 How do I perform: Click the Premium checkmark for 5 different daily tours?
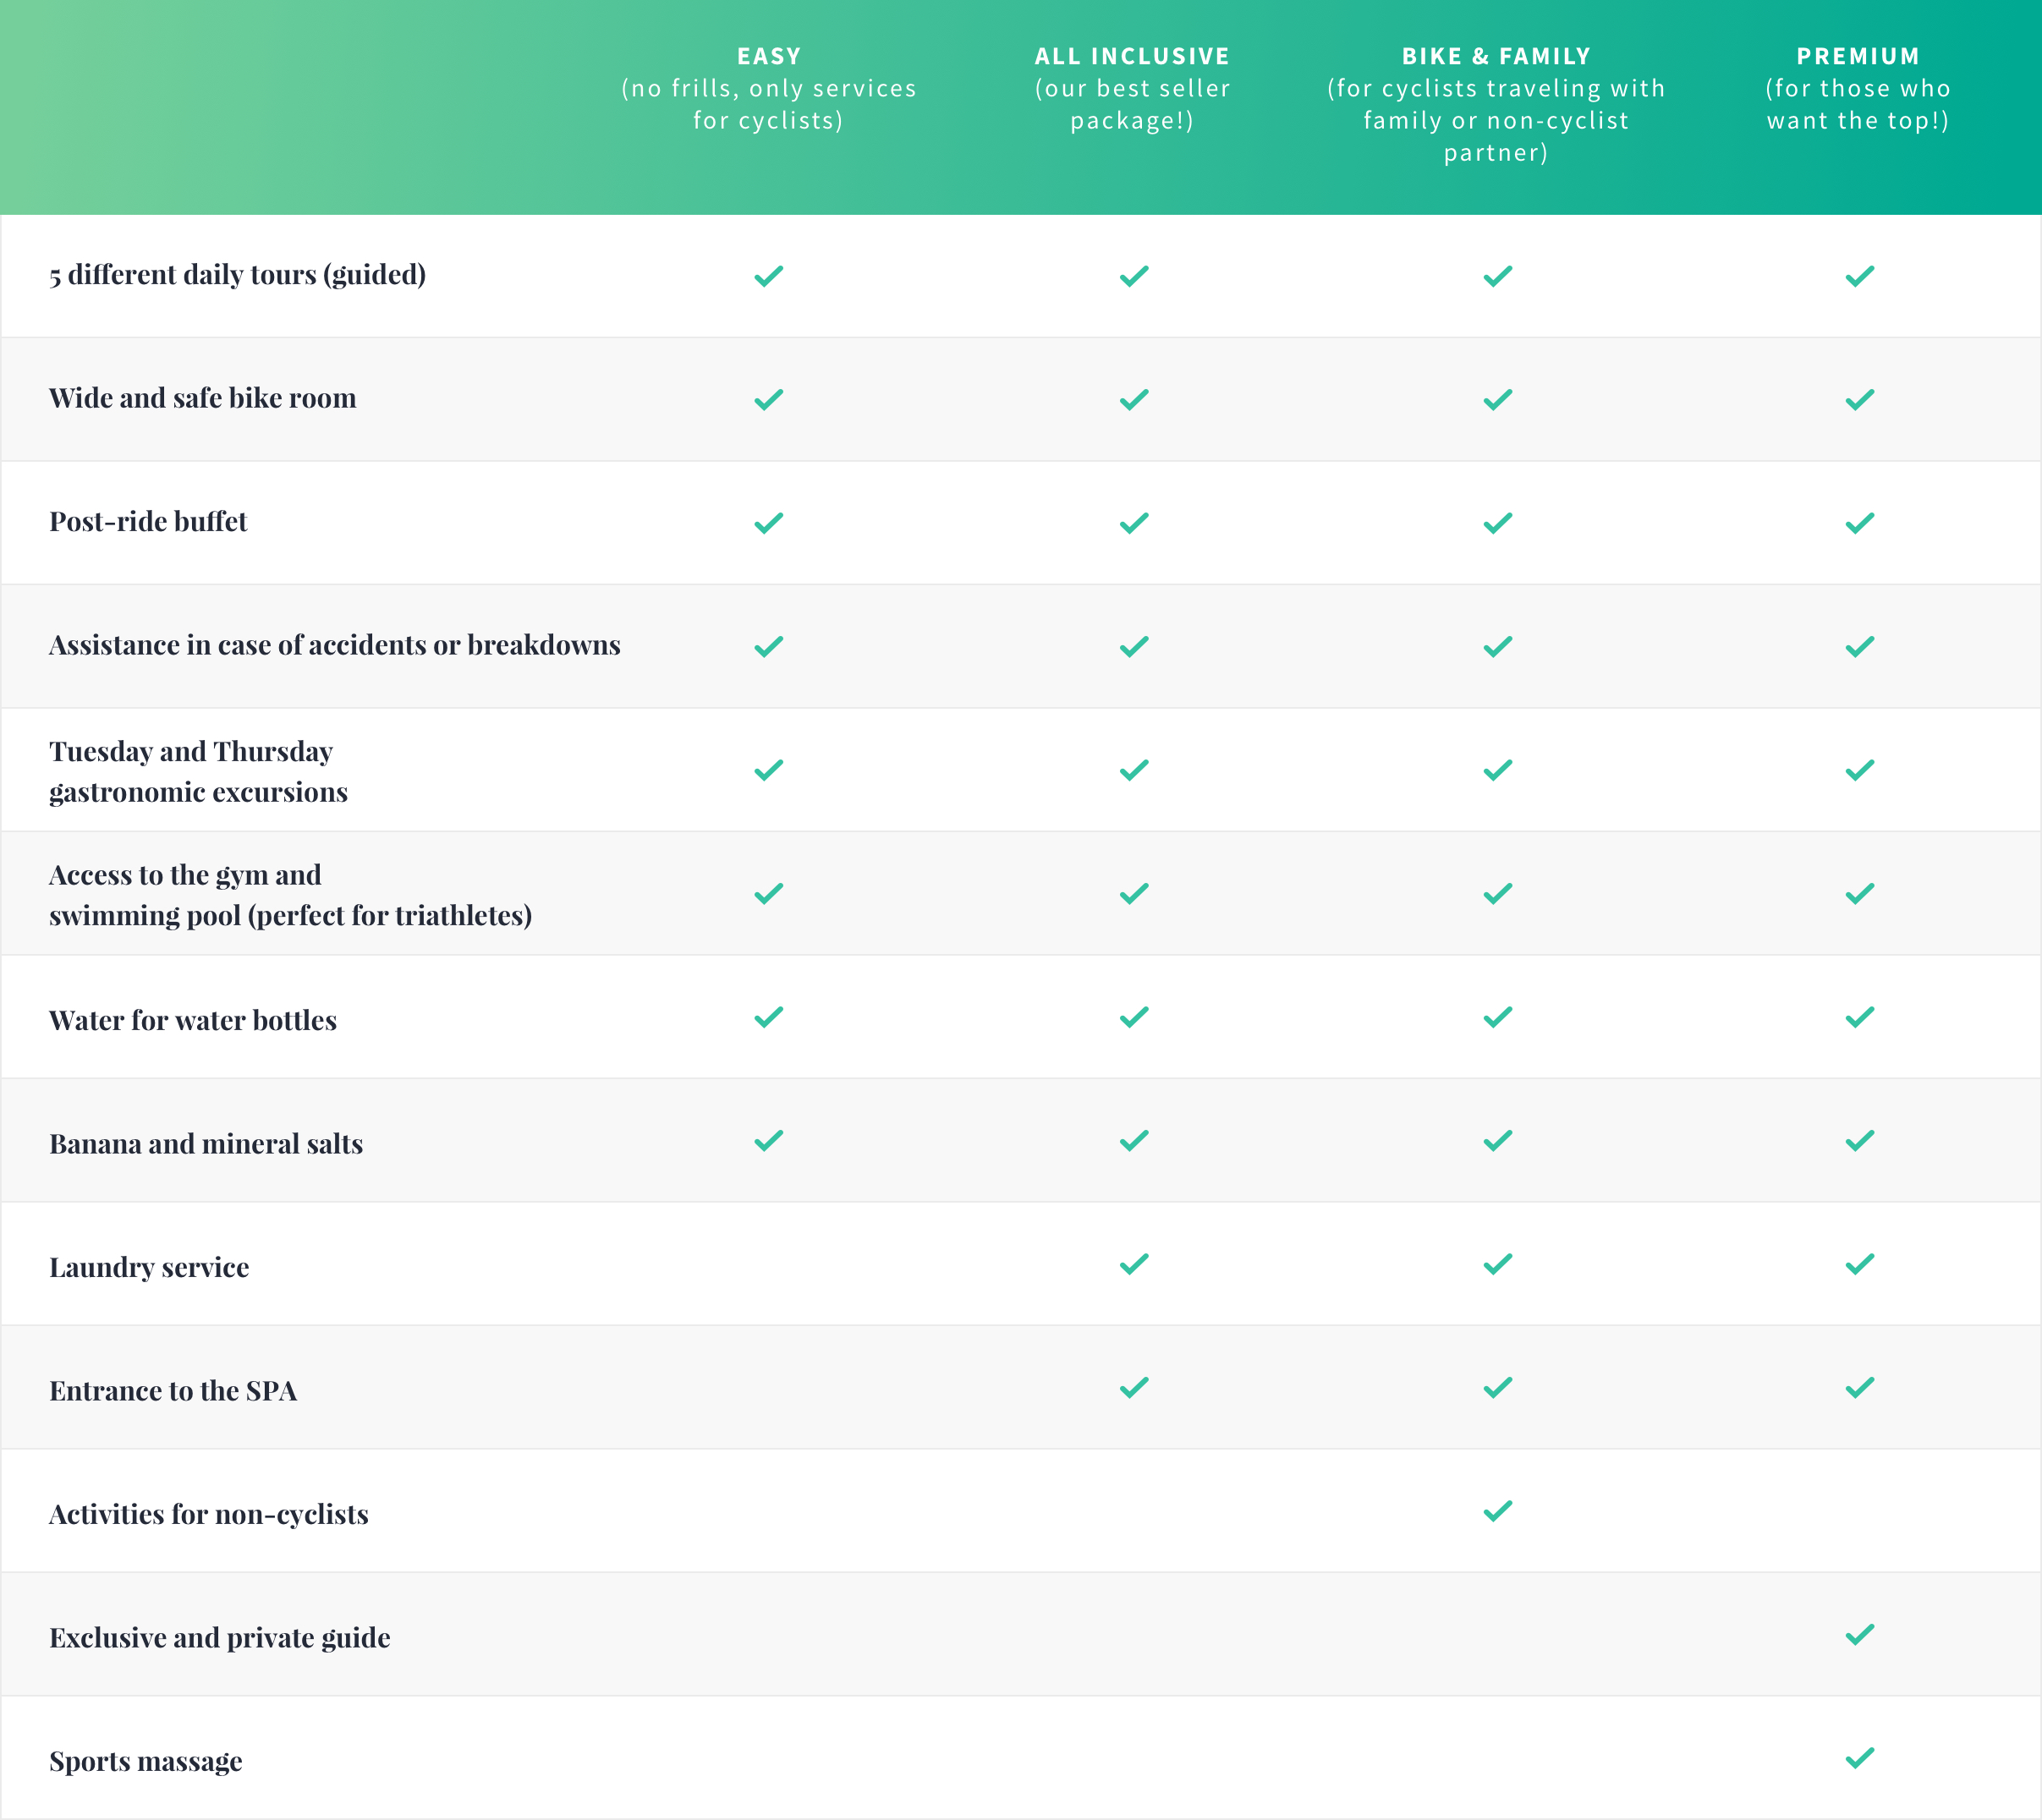coord(1859,276)
